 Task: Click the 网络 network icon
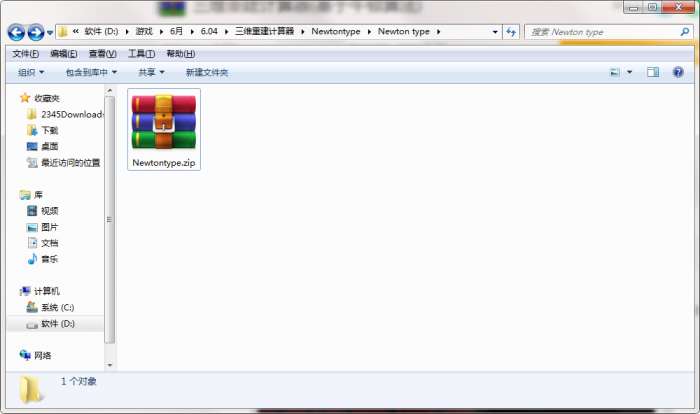25,355
